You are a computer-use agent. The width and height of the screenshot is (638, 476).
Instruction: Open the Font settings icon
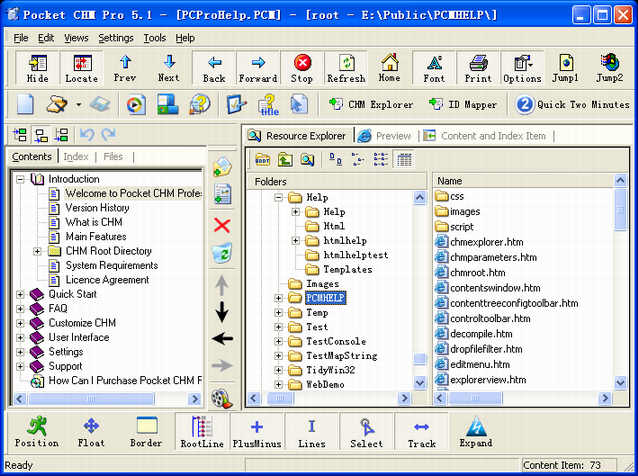coord(434,68)
